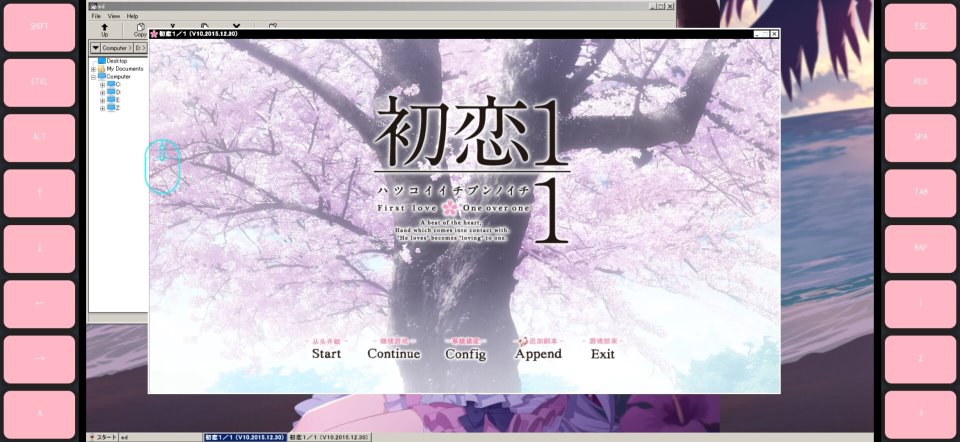Select the highlighted 初恋1/1 taskbar entry
Image resolution: width=960 pixels, height=442 pixels.
point(245,437)
